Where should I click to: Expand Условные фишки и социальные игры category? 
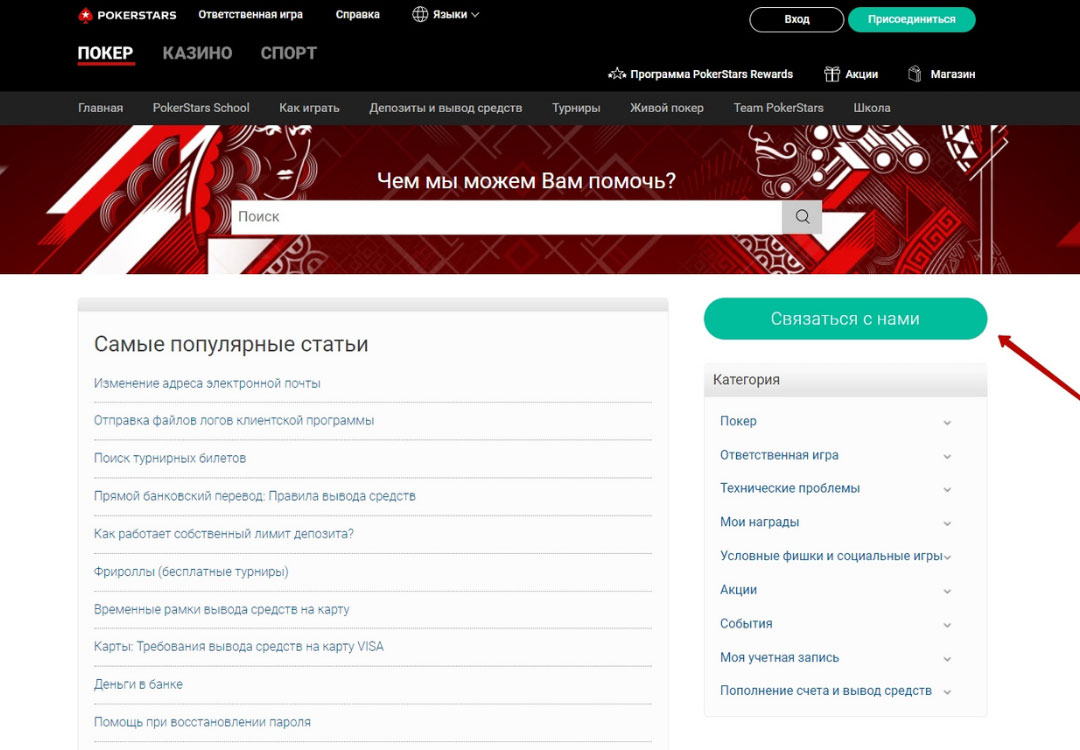947,556
